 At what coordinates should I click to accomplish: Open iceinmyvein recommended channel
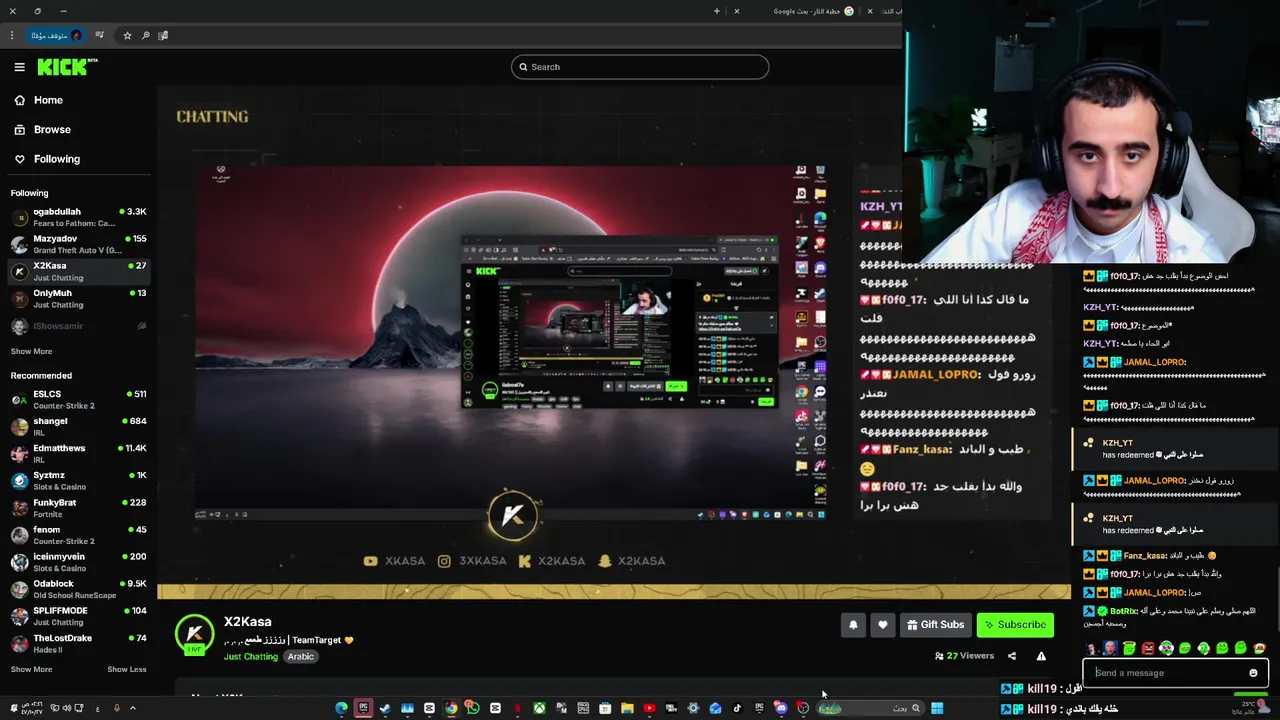coord(78,562)
